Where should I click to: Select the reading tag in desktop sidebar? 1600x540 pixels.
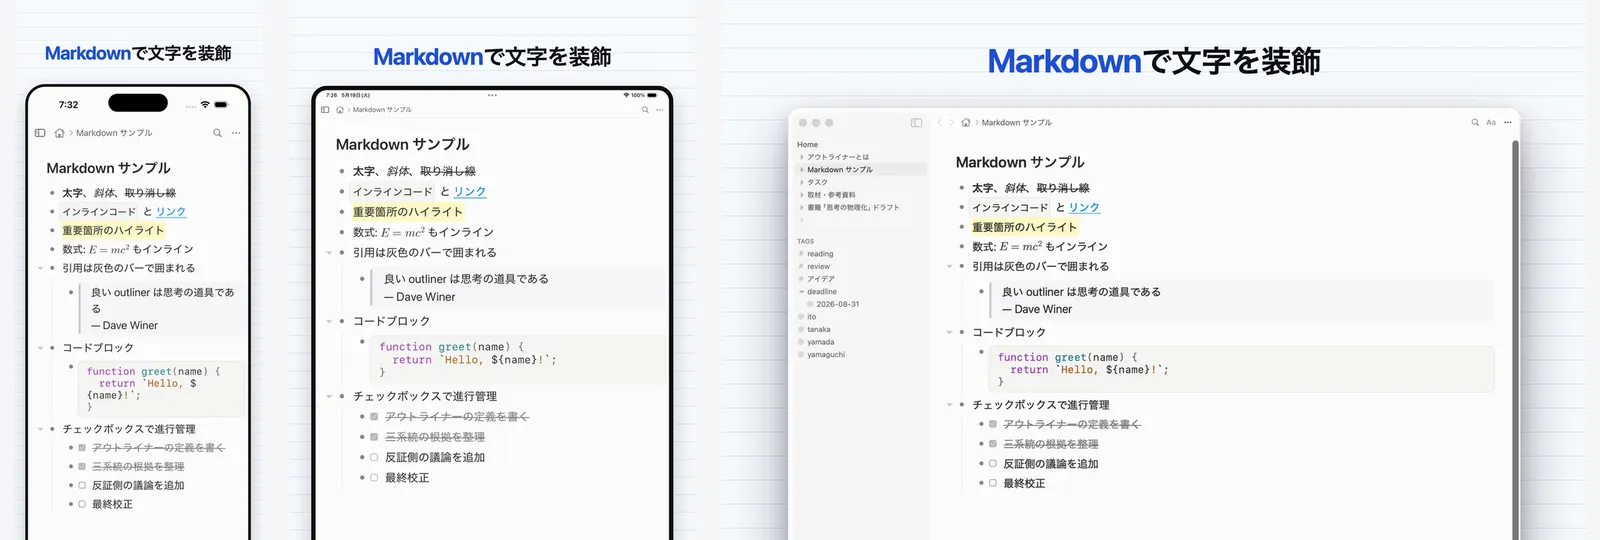[820, 254]
